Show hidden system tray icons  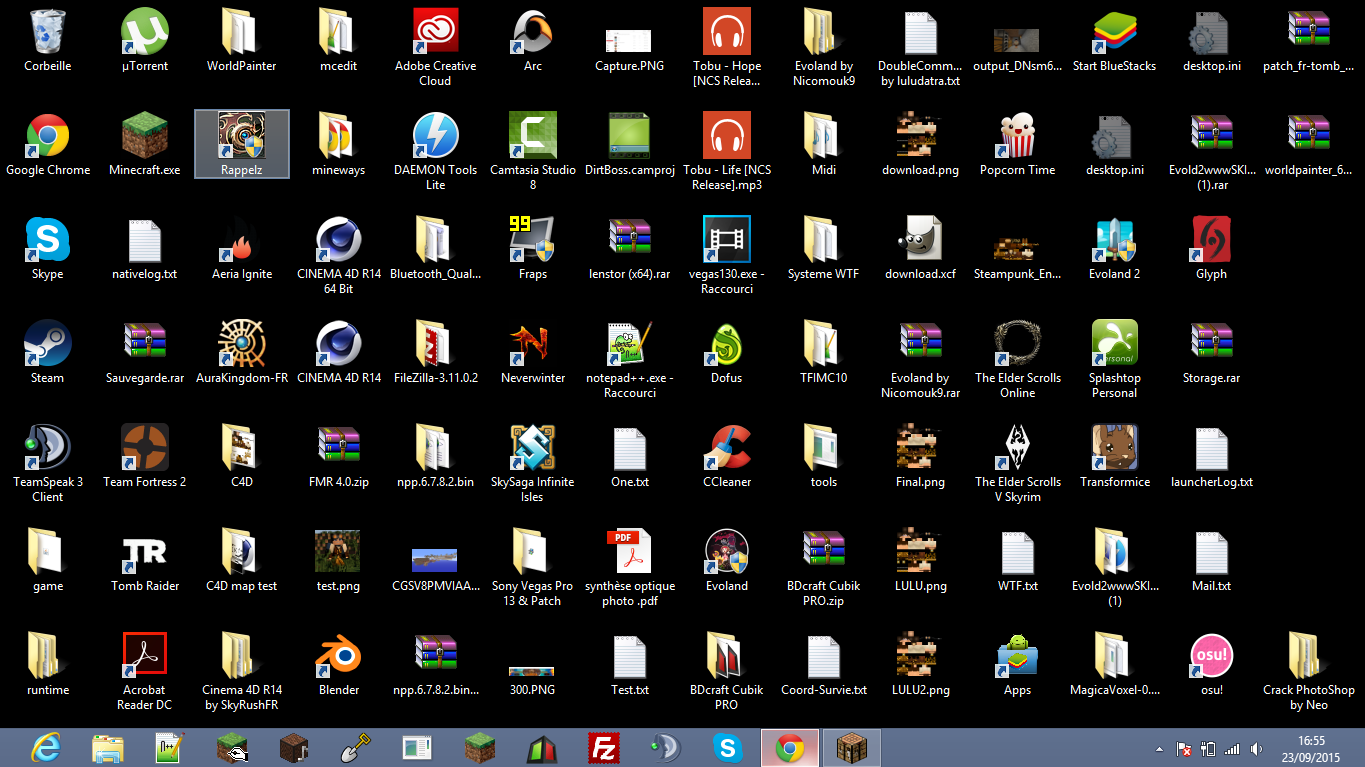[x=1159, y=749]
